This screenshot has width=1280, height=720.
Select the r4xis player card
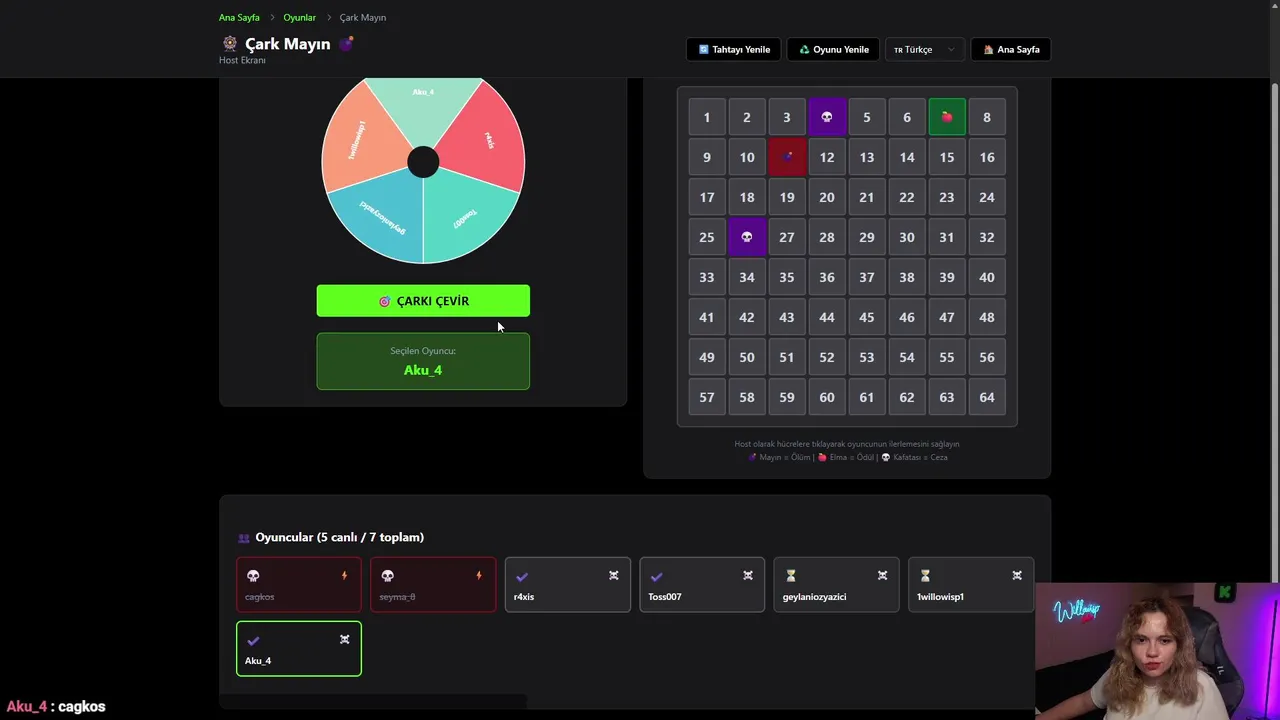[x=568, y=584]
